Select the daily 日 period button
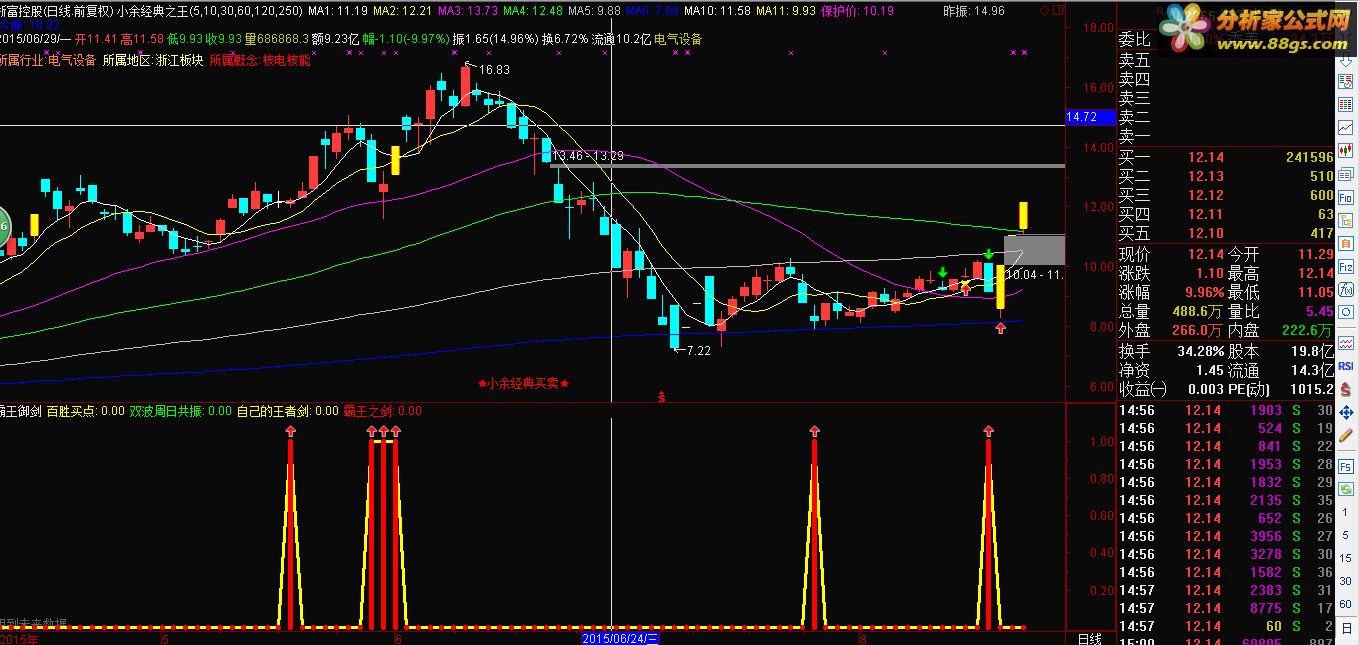Image resolution: width=1359 pixels, height=645 pixels. (1346, 627)
